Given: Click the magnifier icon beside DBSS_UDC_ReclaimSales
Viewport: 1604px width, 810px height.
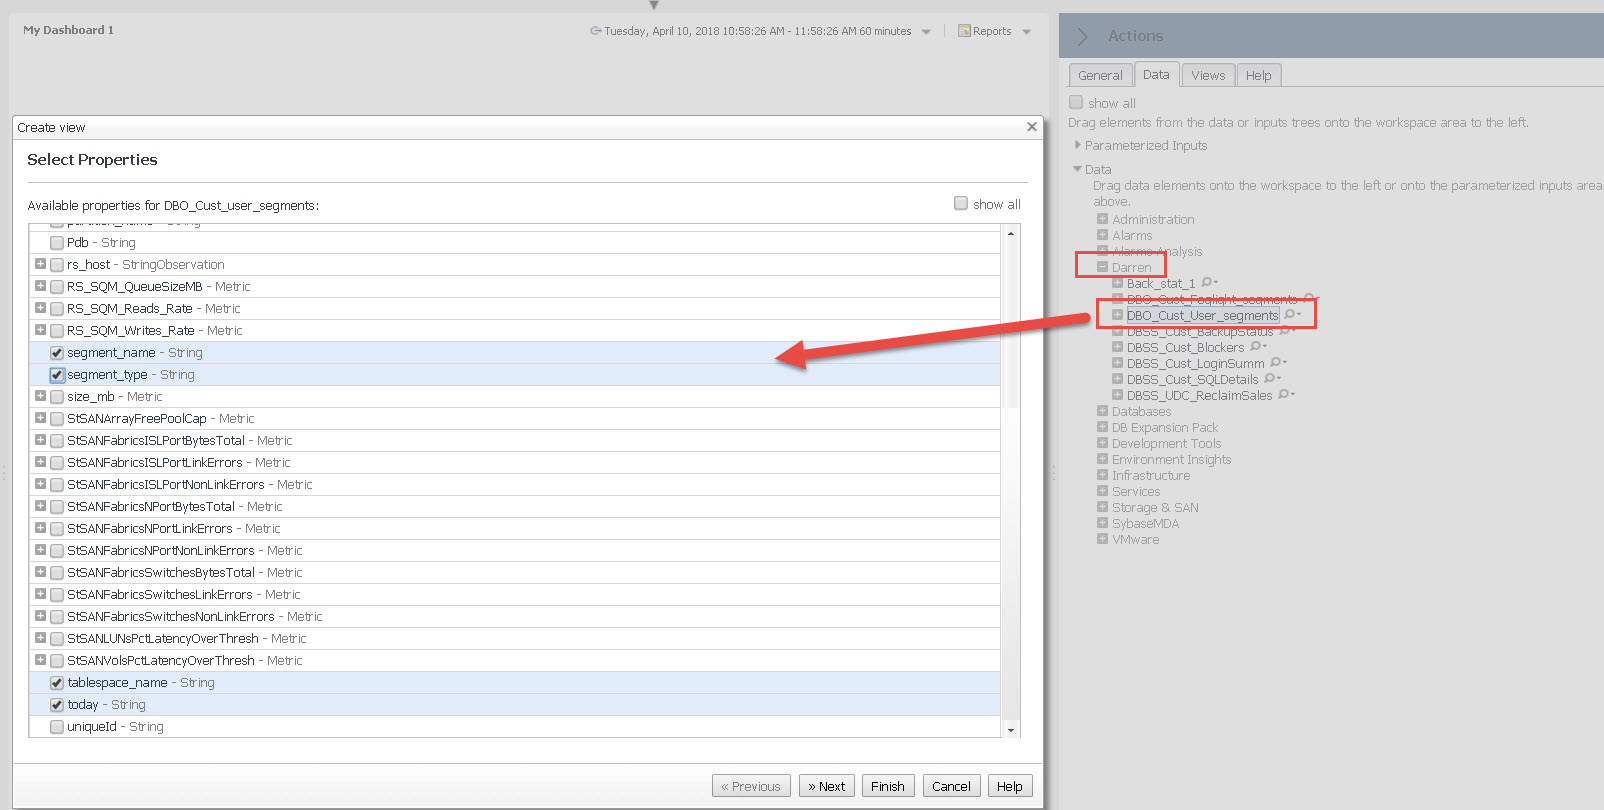Looking at the screenshot, I should [1284, 395].
